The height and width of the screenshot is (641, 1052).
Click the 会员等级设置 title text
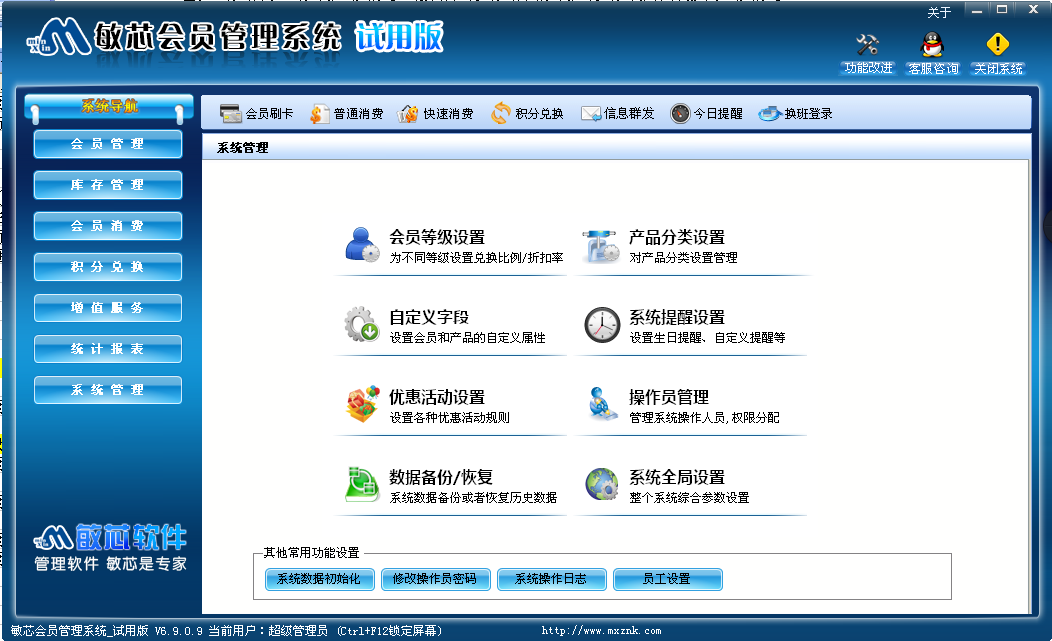click(x=437, y=238)
